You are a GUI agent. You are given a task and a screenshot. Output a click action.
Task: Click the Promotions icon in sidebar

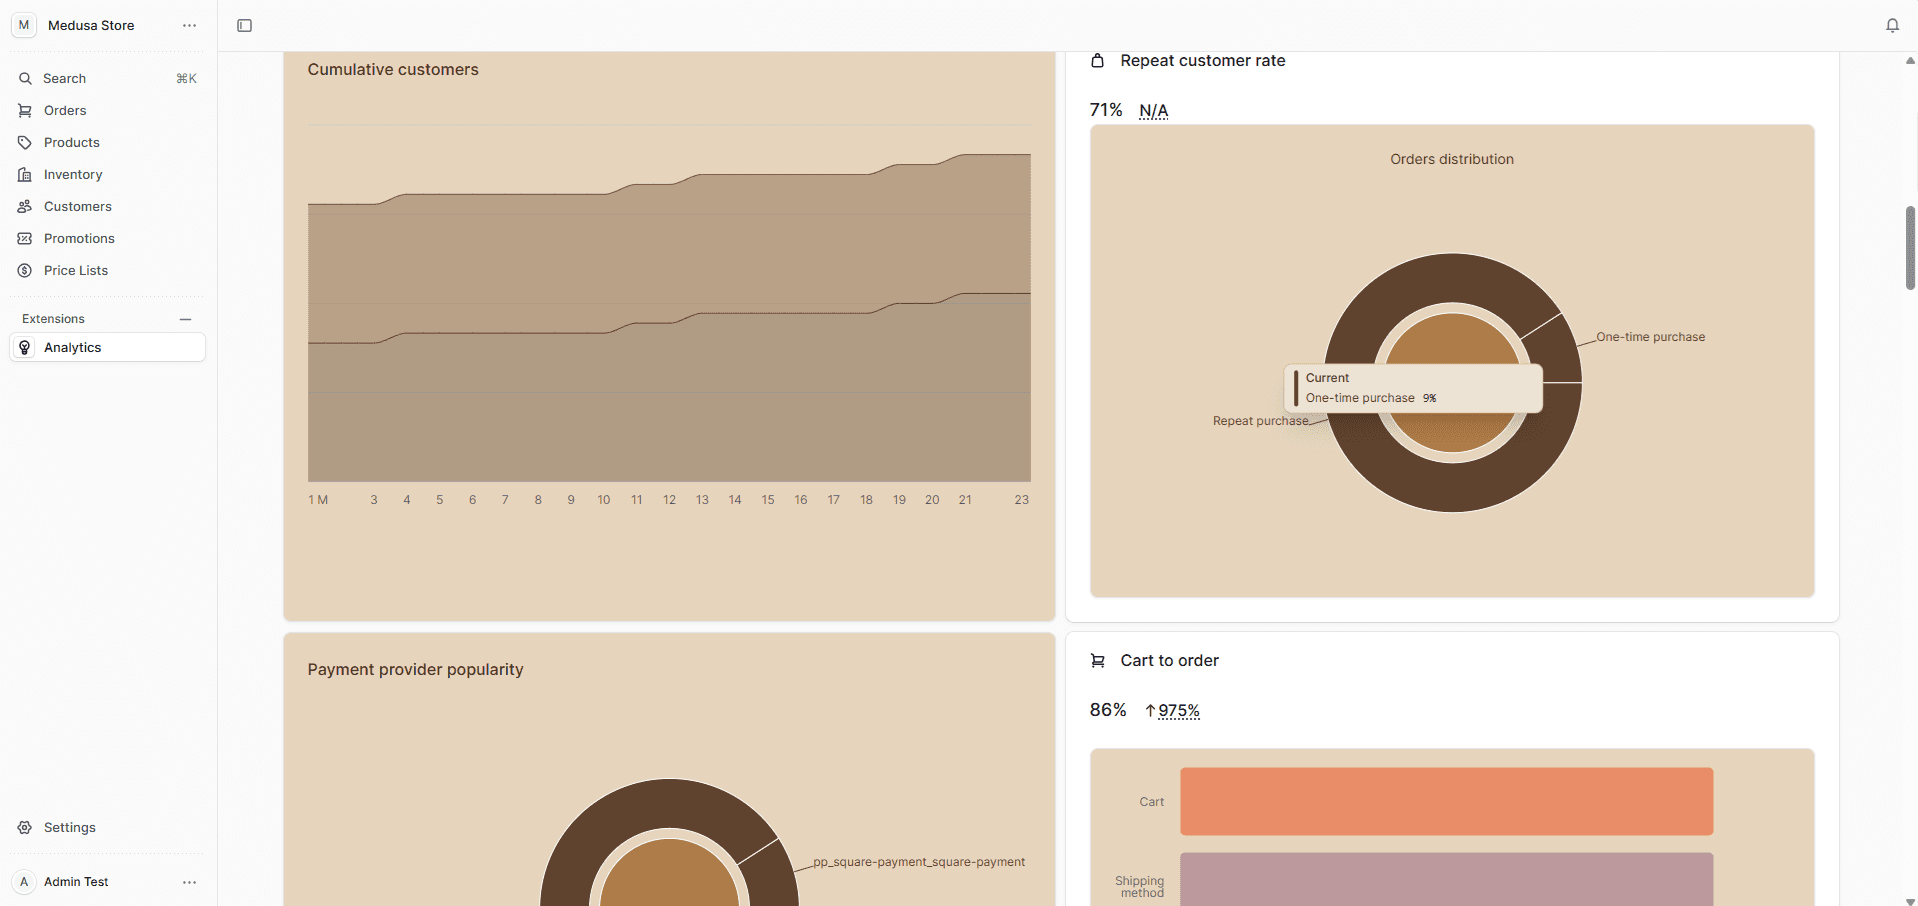[x=25, y=239]
